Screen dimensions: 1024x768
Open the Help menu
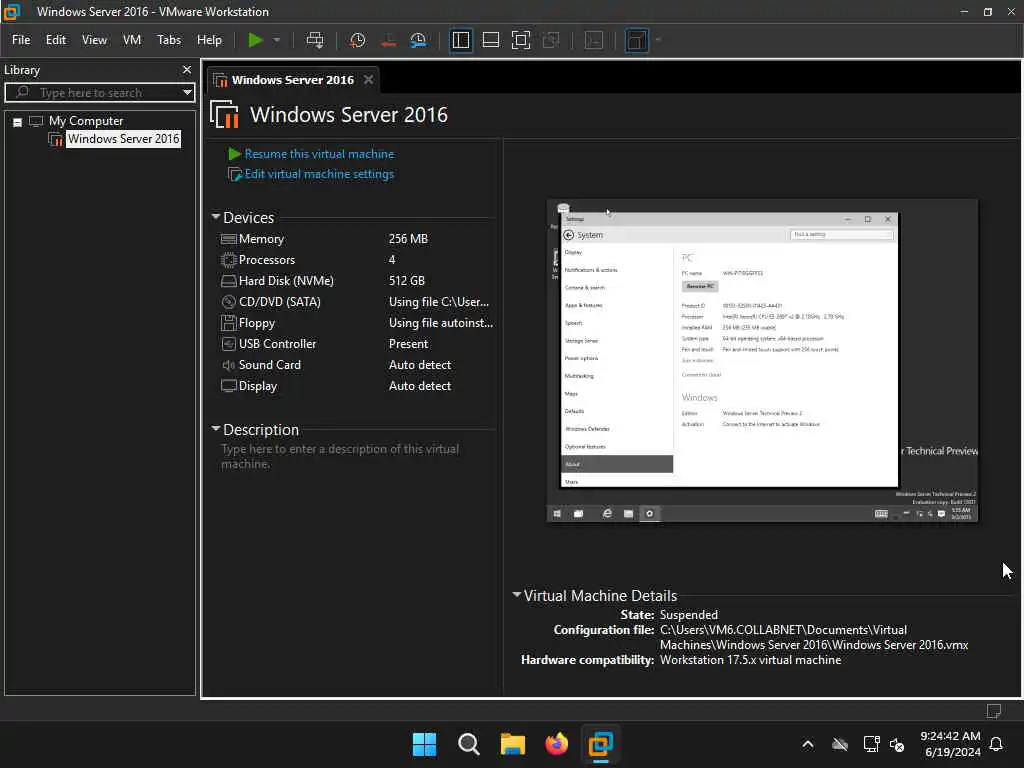pyautogui.click(x=209, y=40)
